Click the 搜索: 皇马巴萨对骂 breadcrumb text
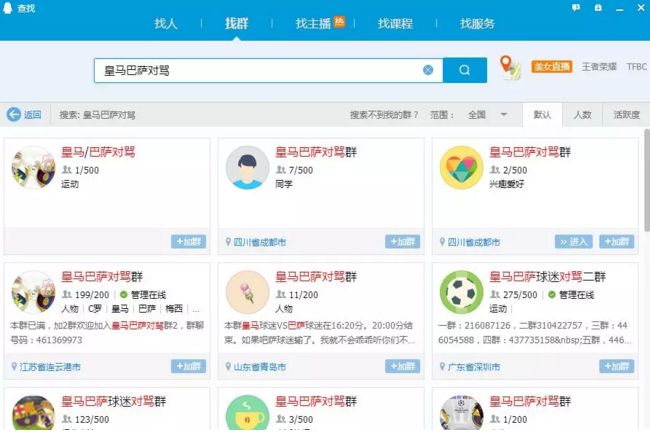This screenshot has width=650, height=443. click(x=97, y=115)
